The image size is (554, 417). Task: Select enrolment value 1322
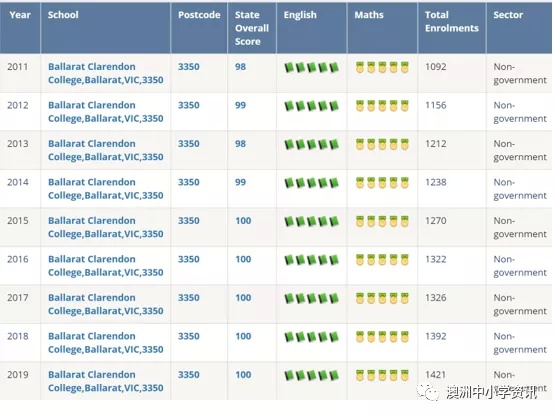click(436, 259)
